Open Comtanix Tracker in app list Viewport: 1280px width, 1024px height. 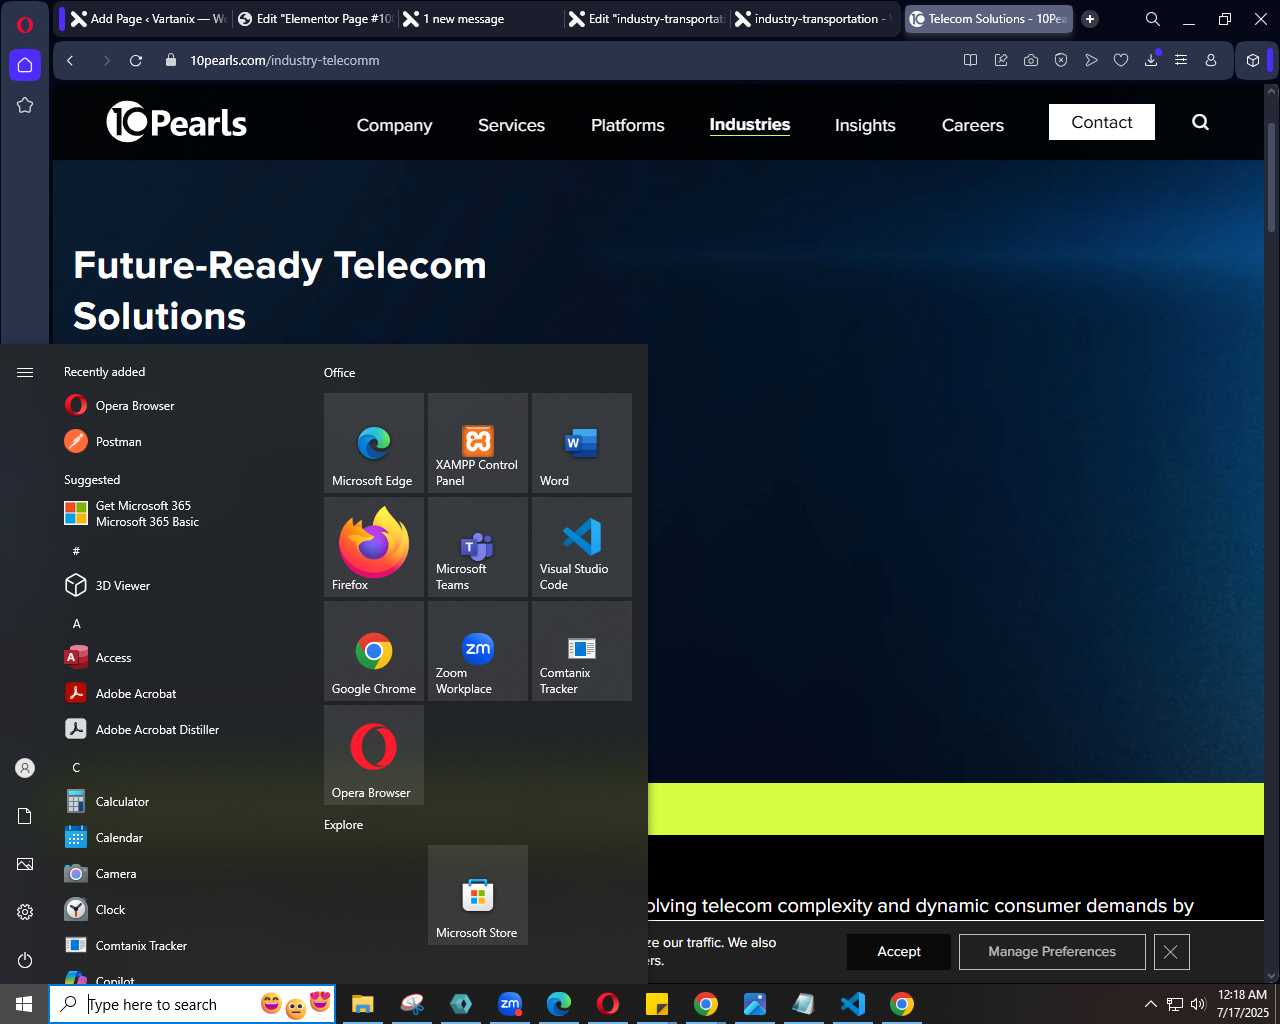click(180, 945)
